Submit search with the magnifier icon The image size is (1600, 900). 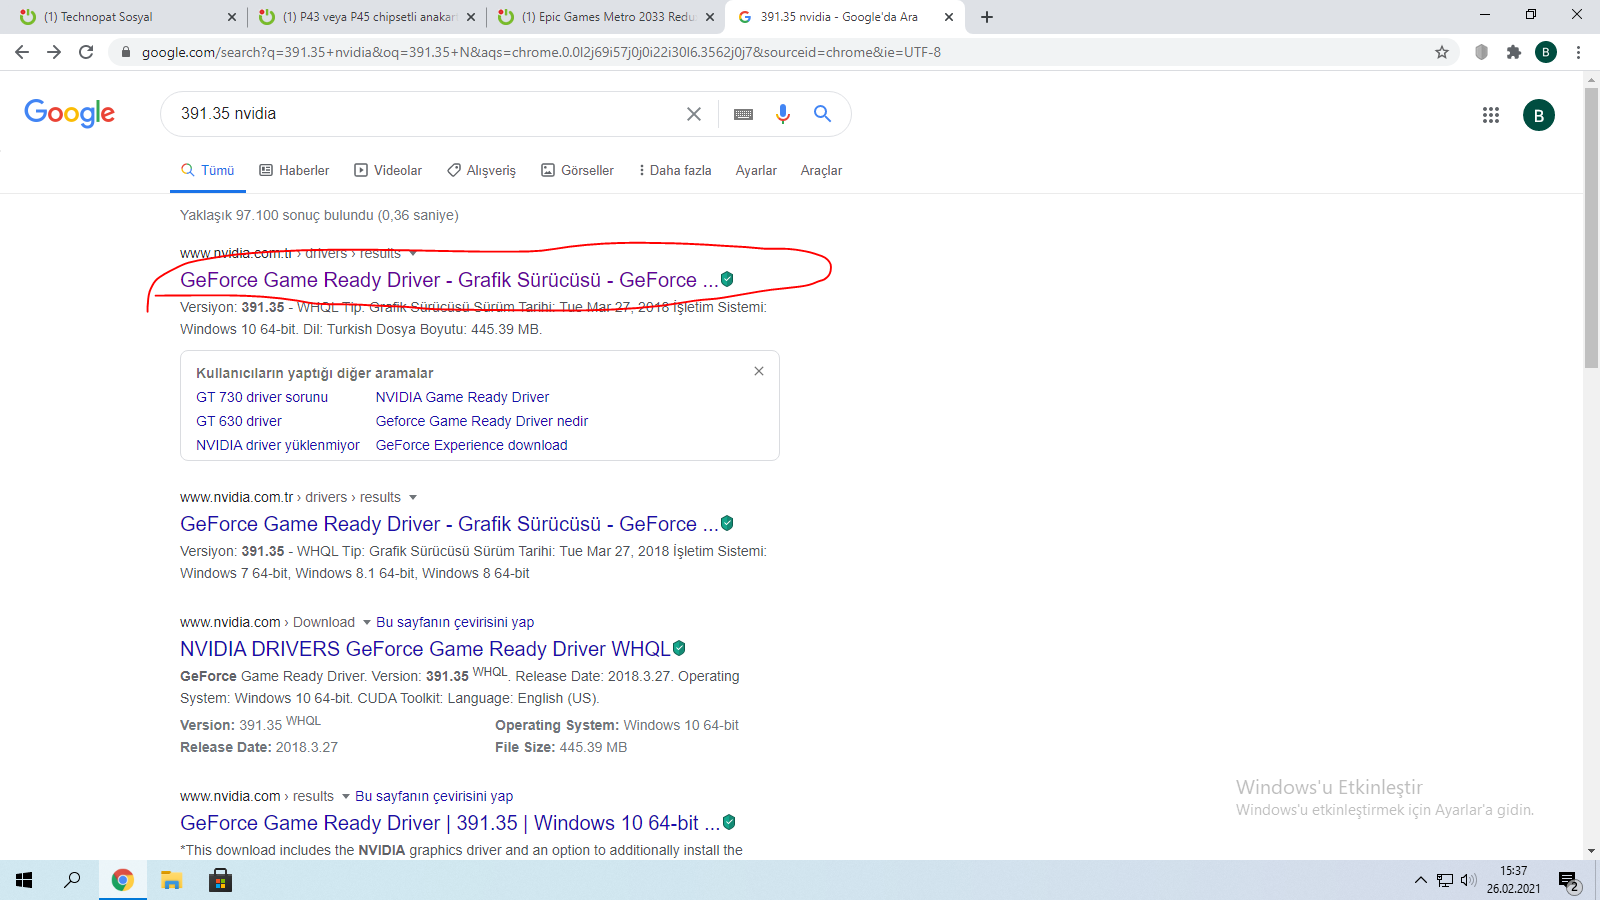[822, 114]
